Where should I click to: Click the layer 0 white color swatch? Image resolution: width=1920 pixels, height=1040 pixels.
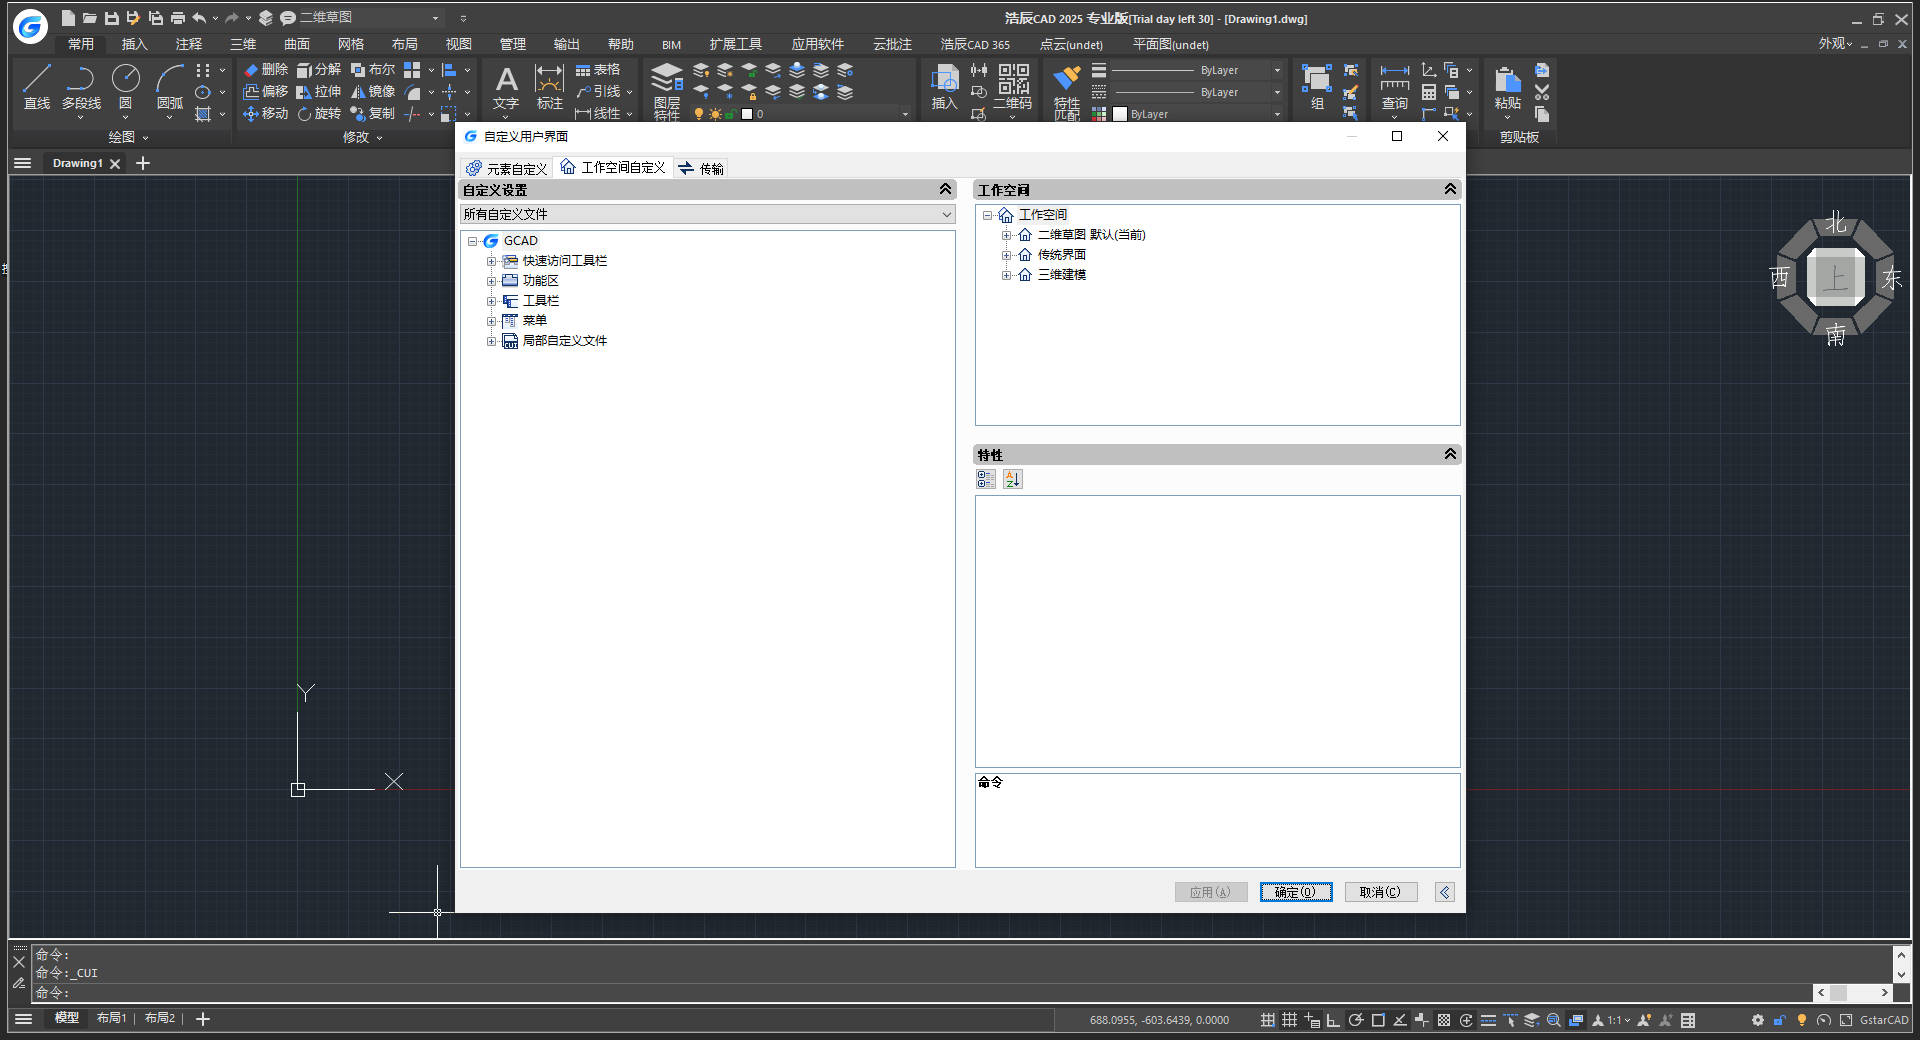point(746,114)
